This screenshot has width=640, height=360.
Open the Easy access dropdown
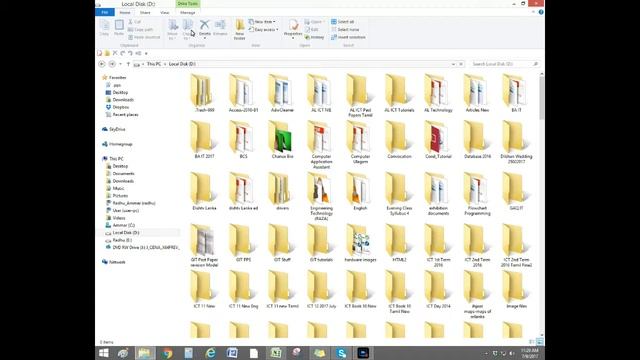click(x=263, y=29)
